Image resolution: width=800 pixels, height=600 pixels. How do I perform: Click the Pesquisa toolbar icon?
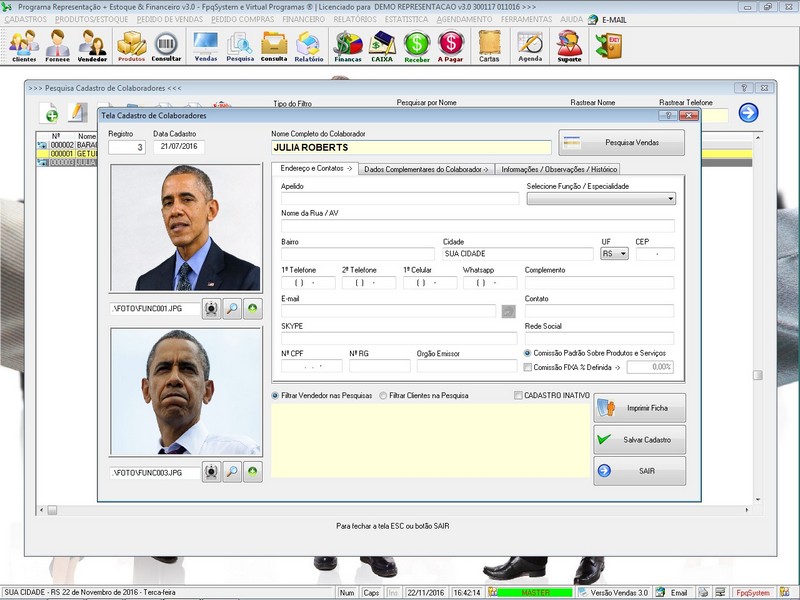point(240,46)
